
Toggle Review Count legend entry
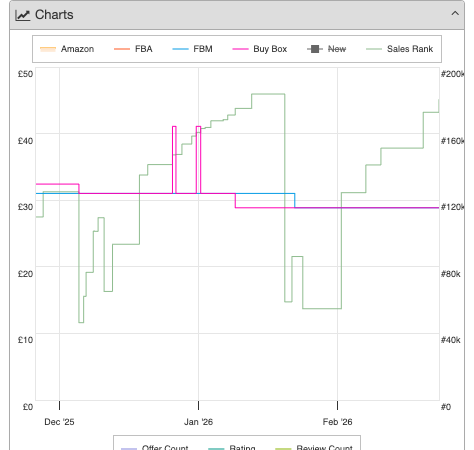314,447
